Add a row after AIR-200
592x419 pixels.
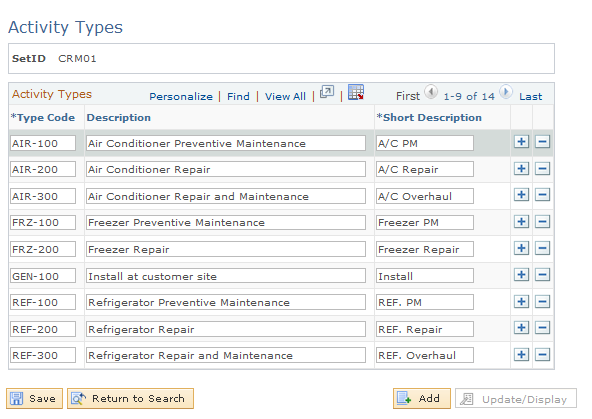(x=521, y=168)
